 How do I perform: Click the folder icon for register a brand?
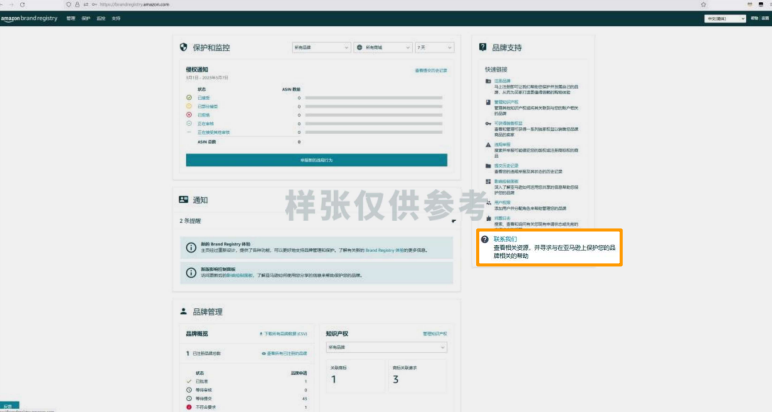(488, 81)
